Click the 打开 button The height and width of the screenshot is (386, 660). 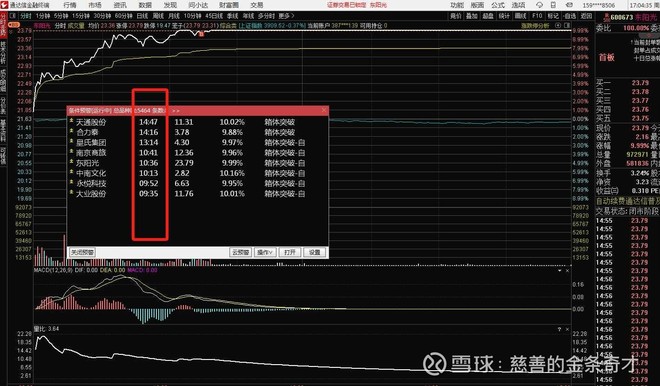point(290,252)
